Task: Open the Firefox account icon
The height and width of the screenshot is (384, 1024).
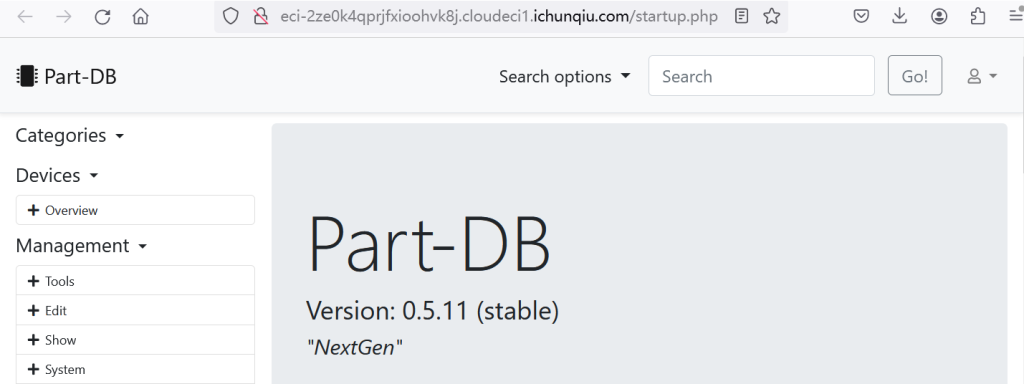Action: 939,16
